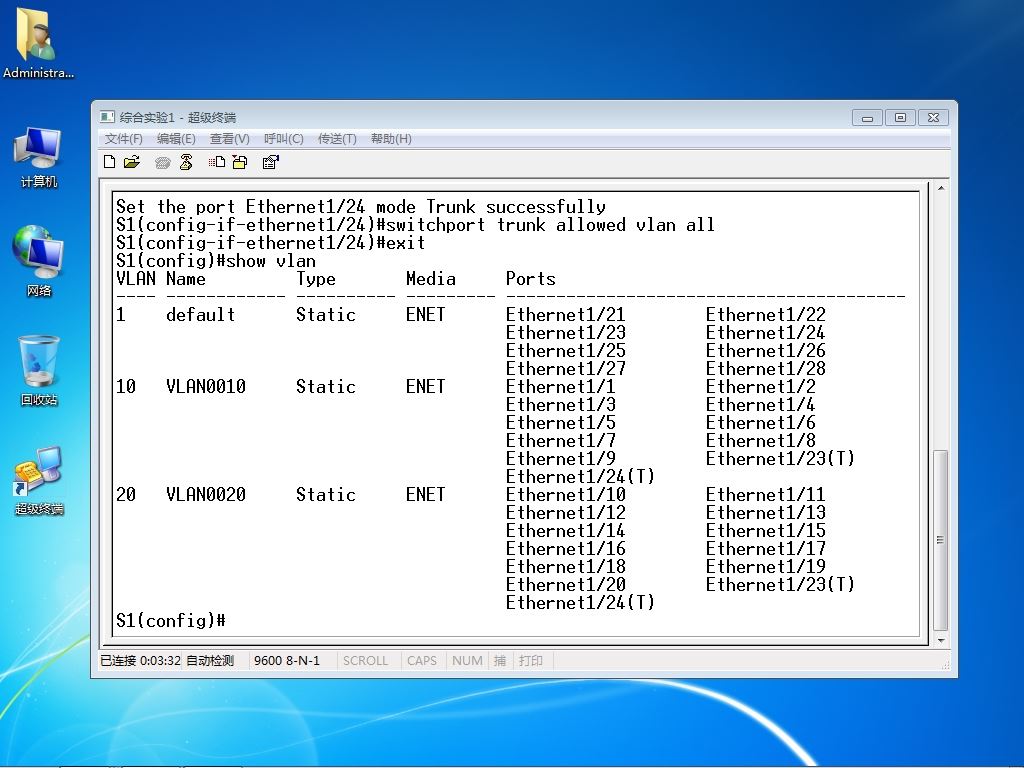This screenshot has height=768, width=1024.
Task: Click the Disconnect toolbar icon
Action: tap(186, 162)
